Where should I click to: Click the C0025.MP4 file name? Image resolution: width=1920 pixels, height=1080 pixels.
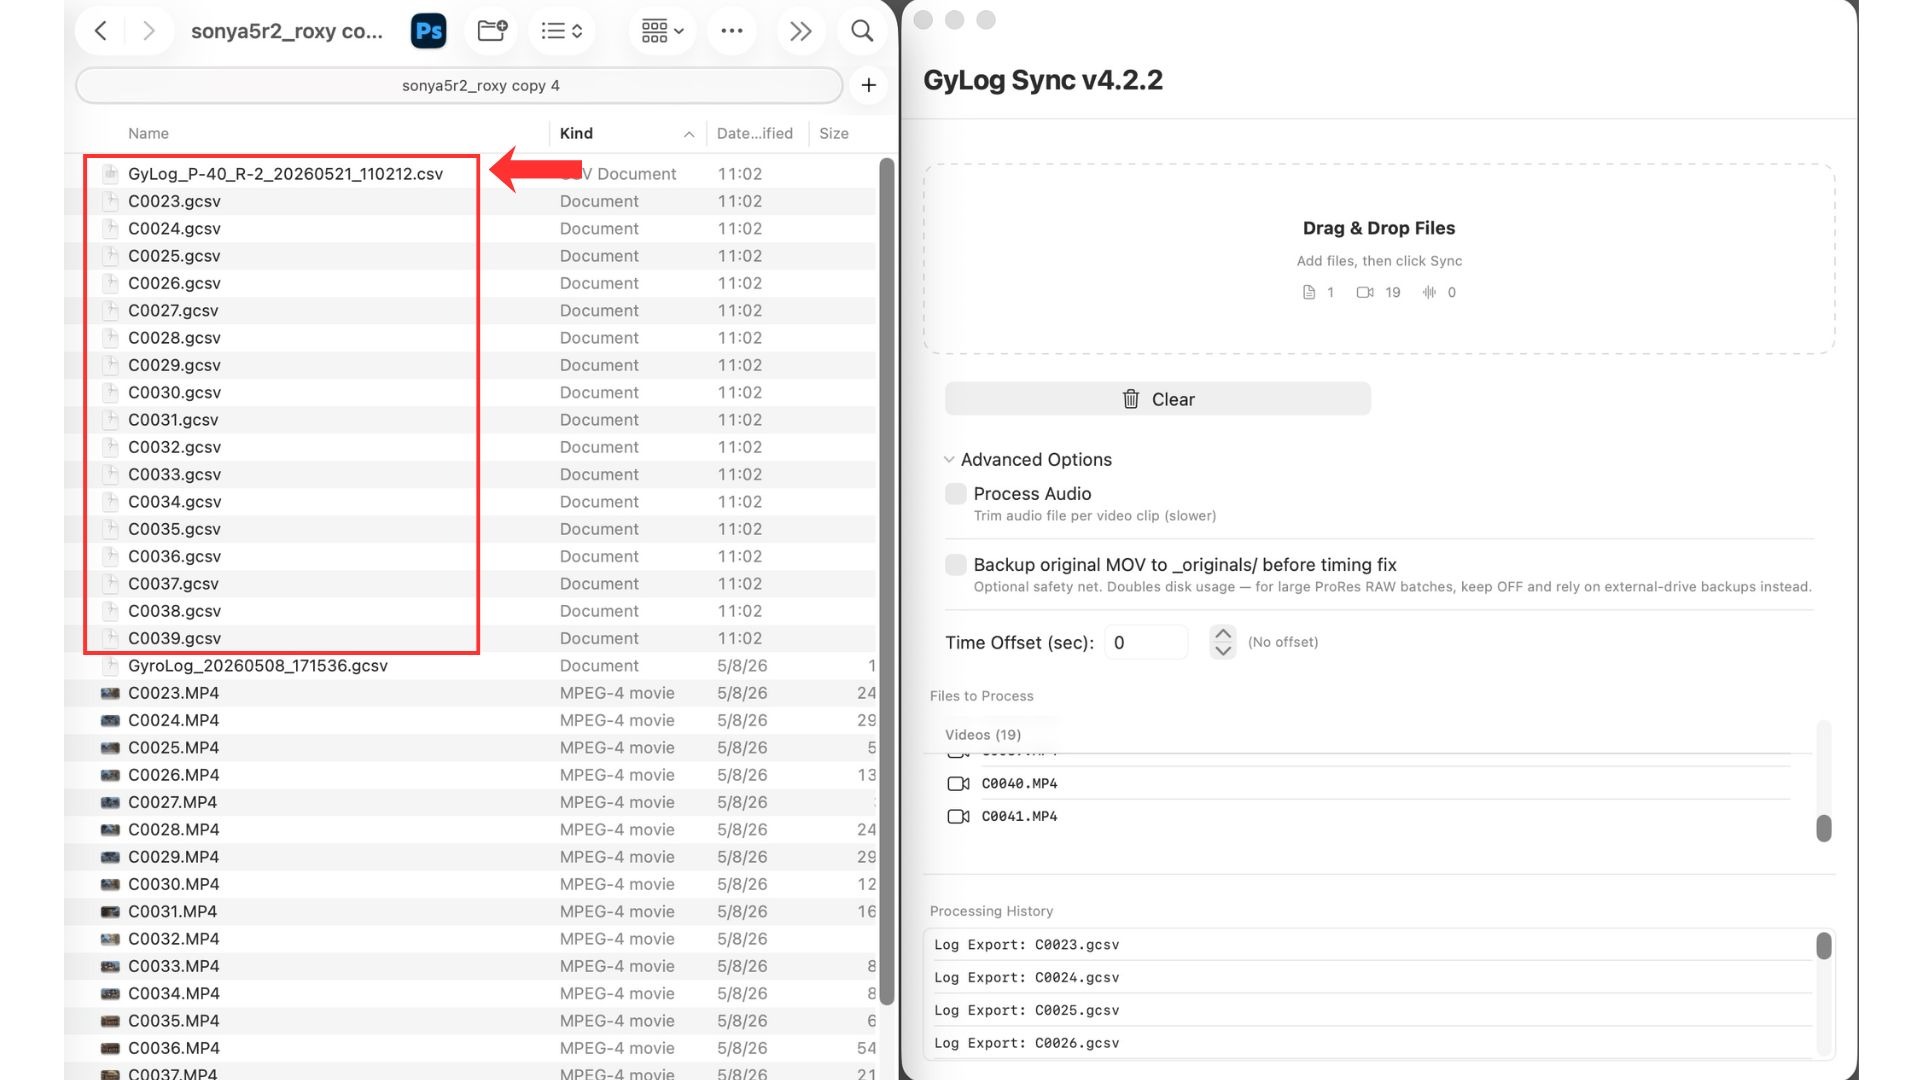click(x=173, y=748)
